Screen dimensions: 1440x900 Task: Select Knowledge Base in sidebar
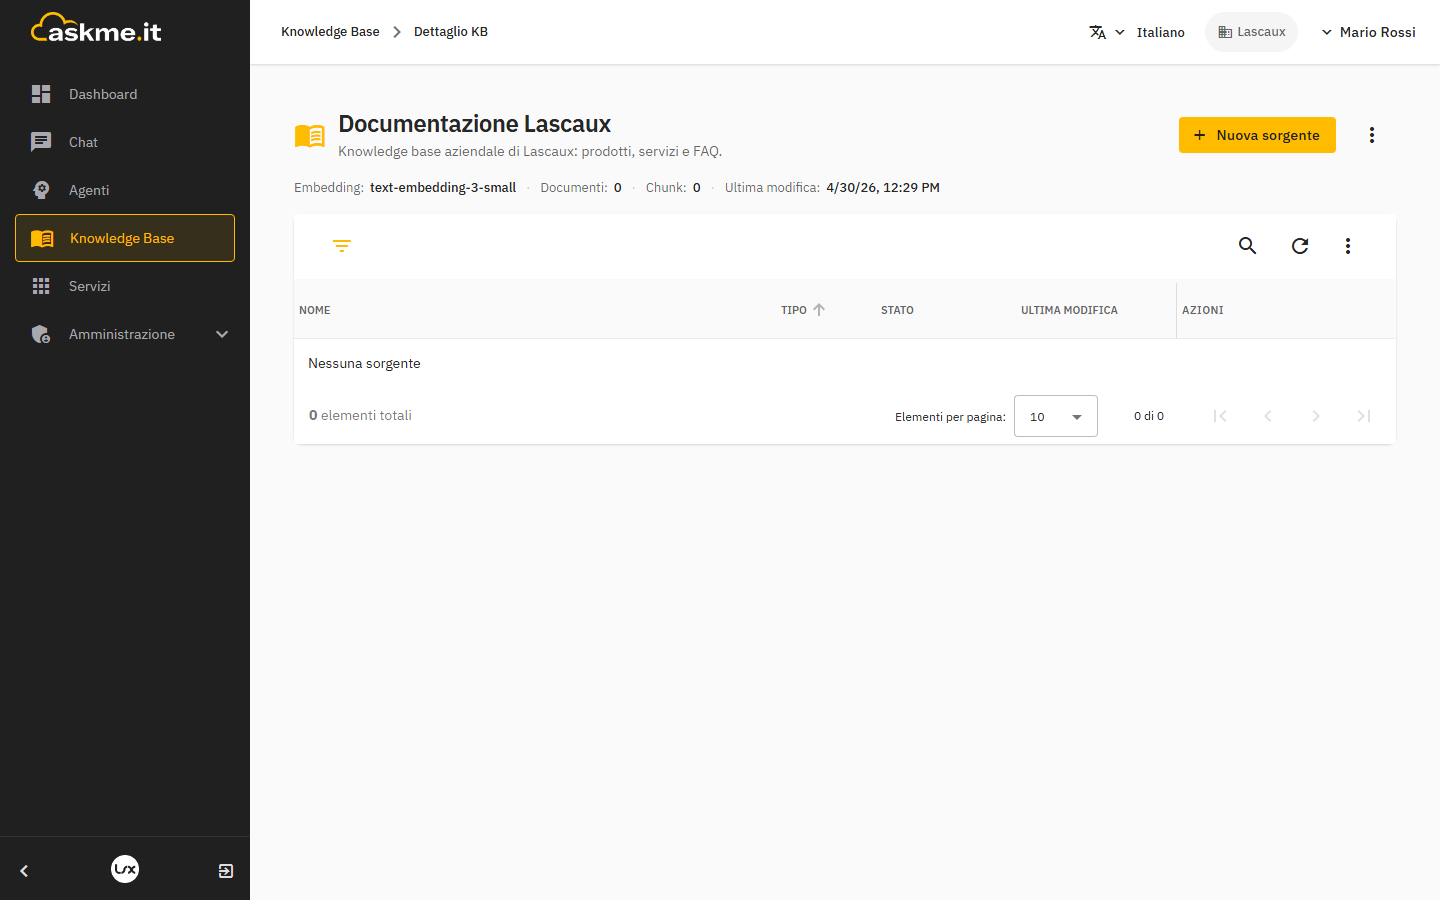[125, 238]
